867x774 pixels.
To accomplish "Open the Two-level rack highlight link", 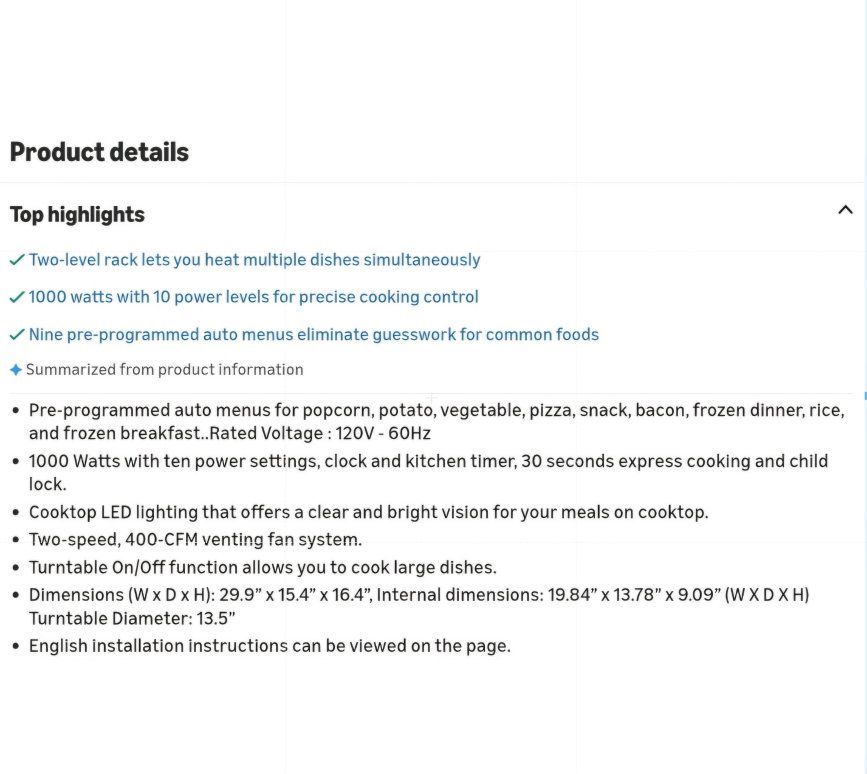I will pyautogui.click(x=254, y=260).
